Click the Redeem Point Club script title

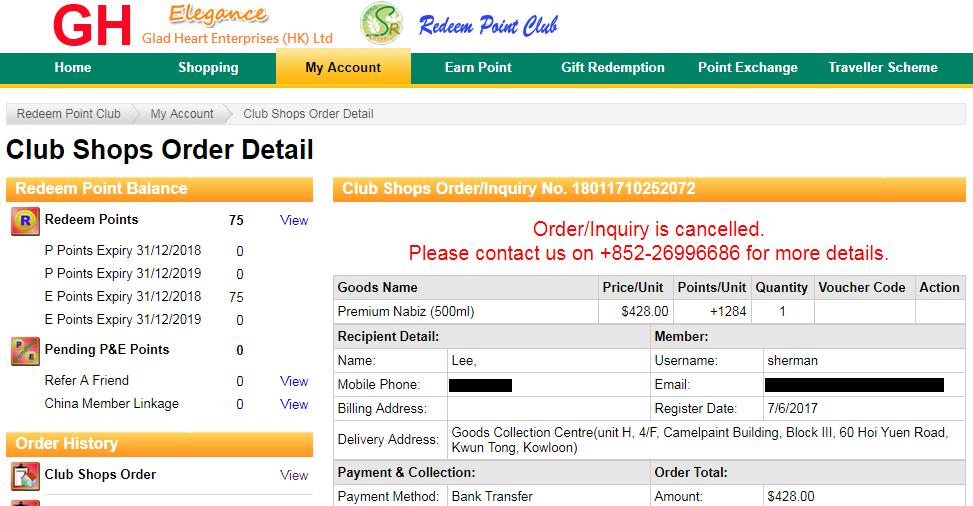(x=488, y=25)
